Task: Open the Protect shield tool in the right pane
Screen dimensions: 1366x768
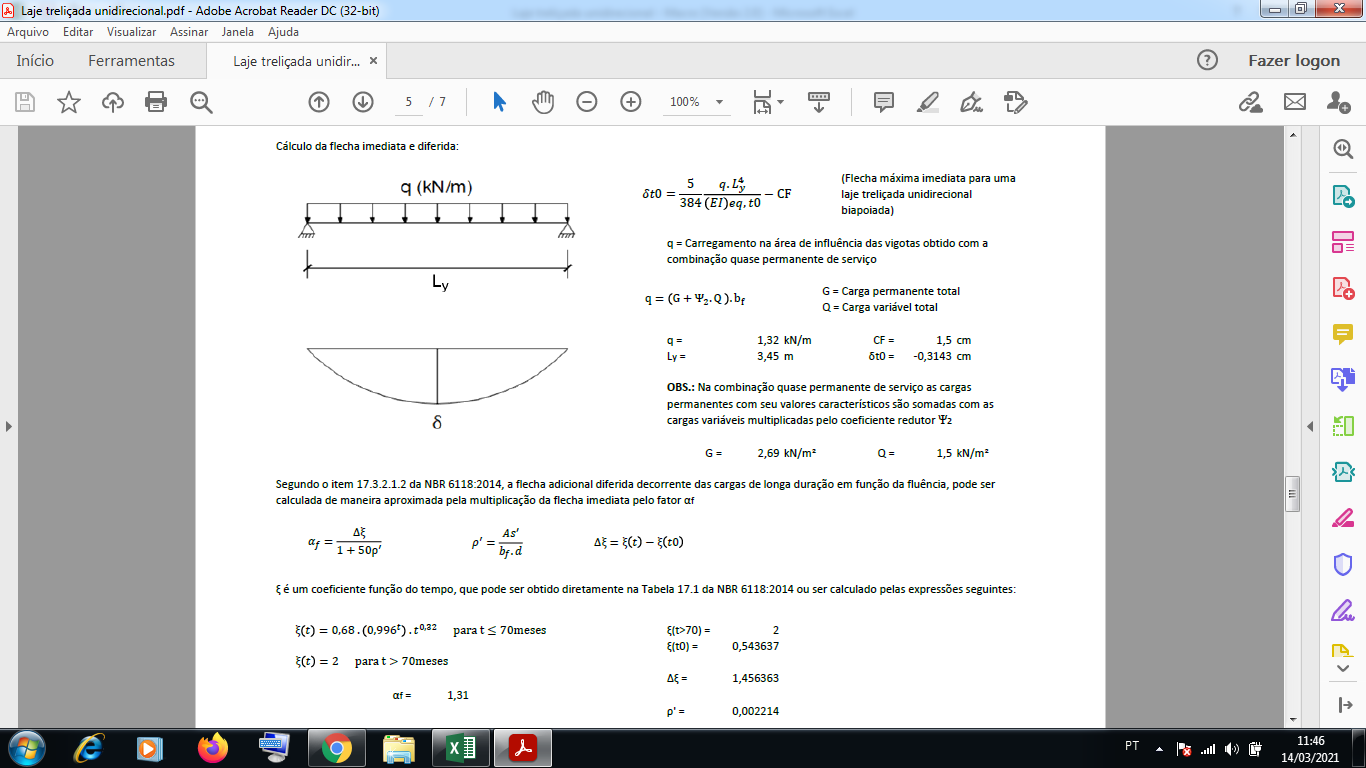Action: (1342, 564)
